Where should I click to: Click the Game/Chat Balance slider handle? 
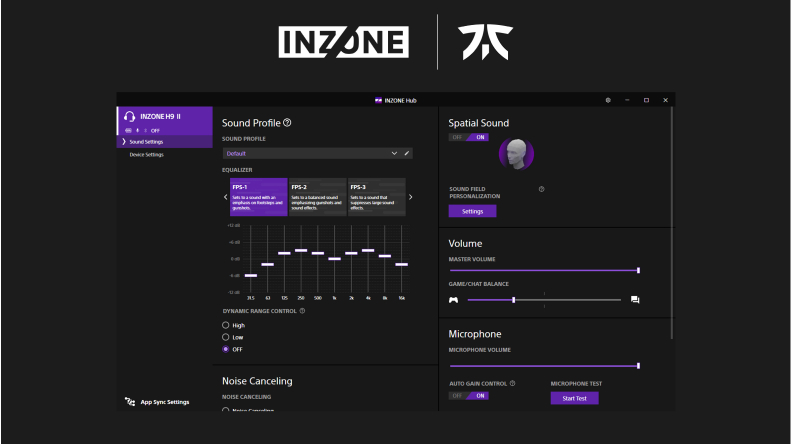coord(514,300)
